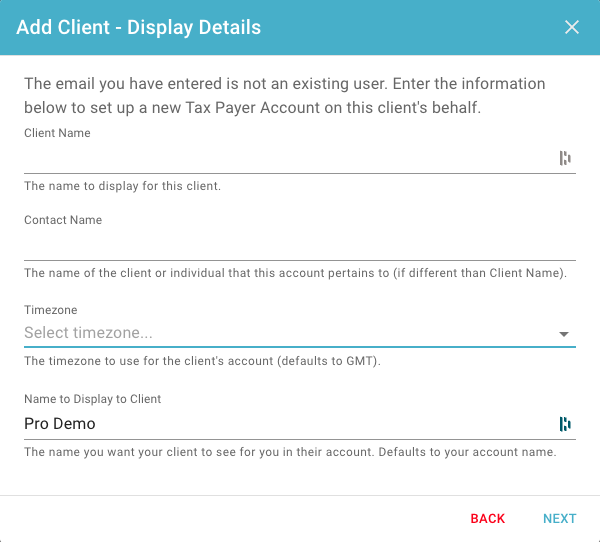
Task: Click the Add Client - Display Details title
Action: point(139,28)
